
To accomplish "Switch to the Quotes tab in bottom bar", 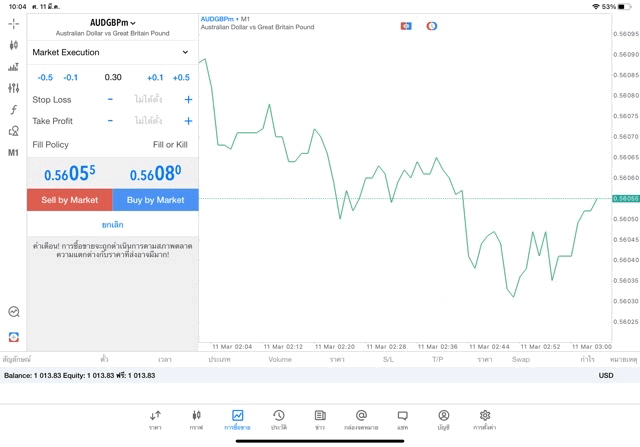I will tap(155, 419).
